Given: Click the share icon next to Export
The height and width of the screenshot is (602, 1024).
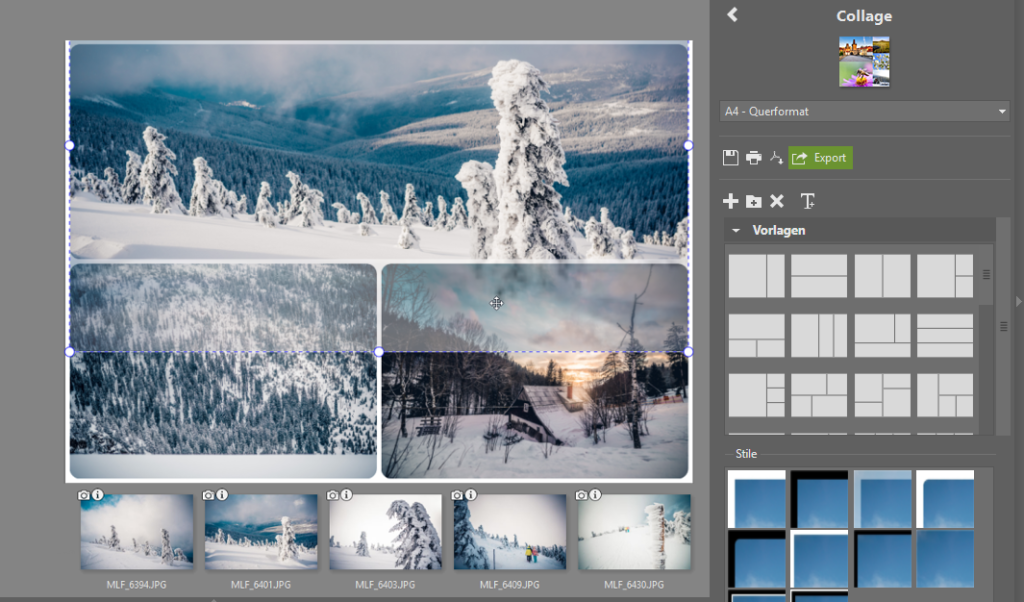Looking at the screenshot, I should 776,157.
